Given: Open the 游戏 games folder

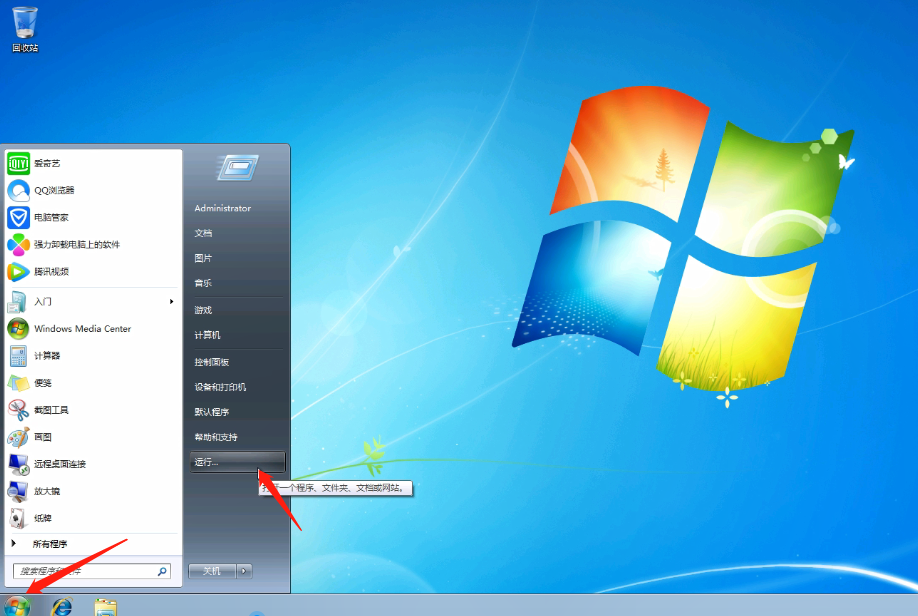Looking at the screenshot, I should pos(203,310).
